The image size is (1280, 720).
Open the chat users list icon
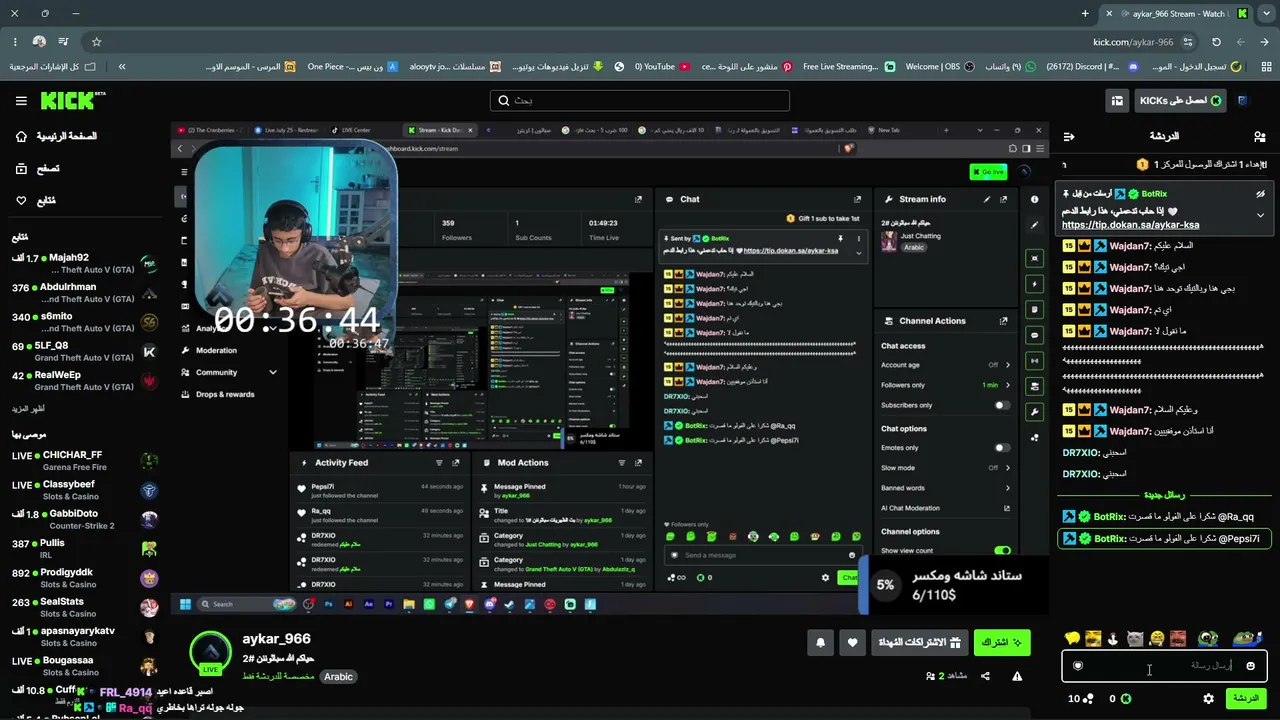point(1259,136)
